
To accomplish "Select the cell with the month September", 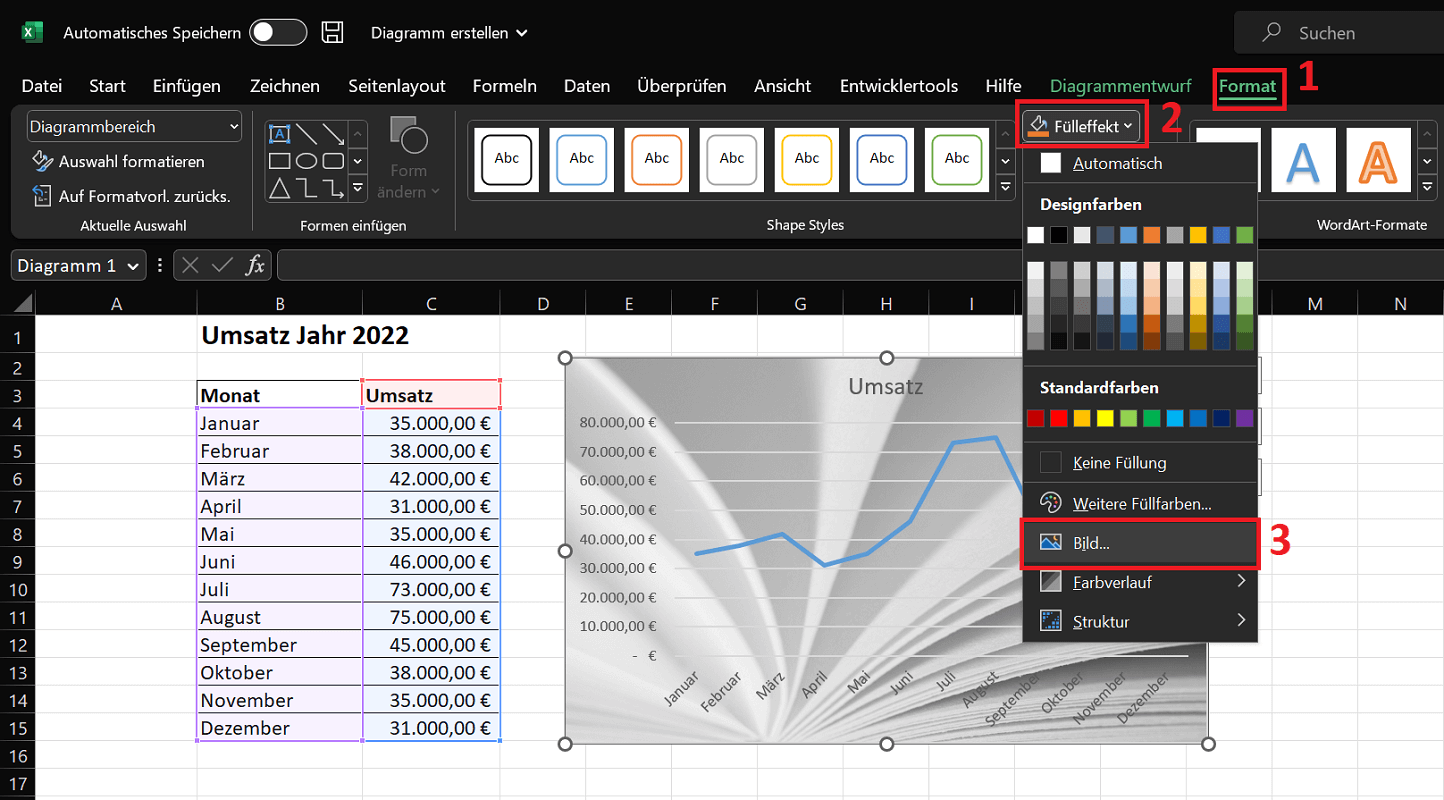I will 280,645.
